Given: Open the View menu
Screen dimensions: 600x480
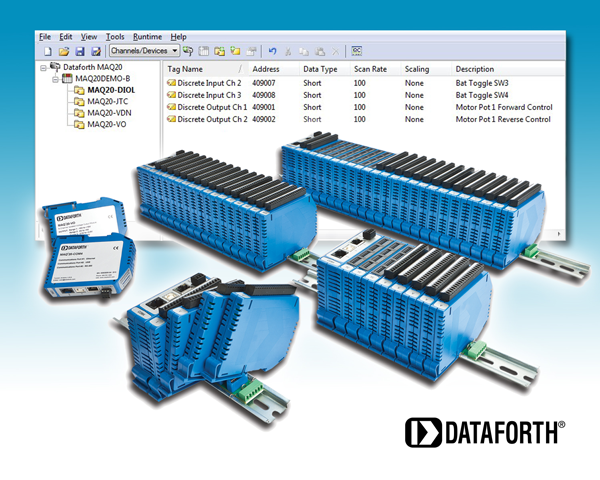Looking at the screenshot, I should [x=89, y=37].
